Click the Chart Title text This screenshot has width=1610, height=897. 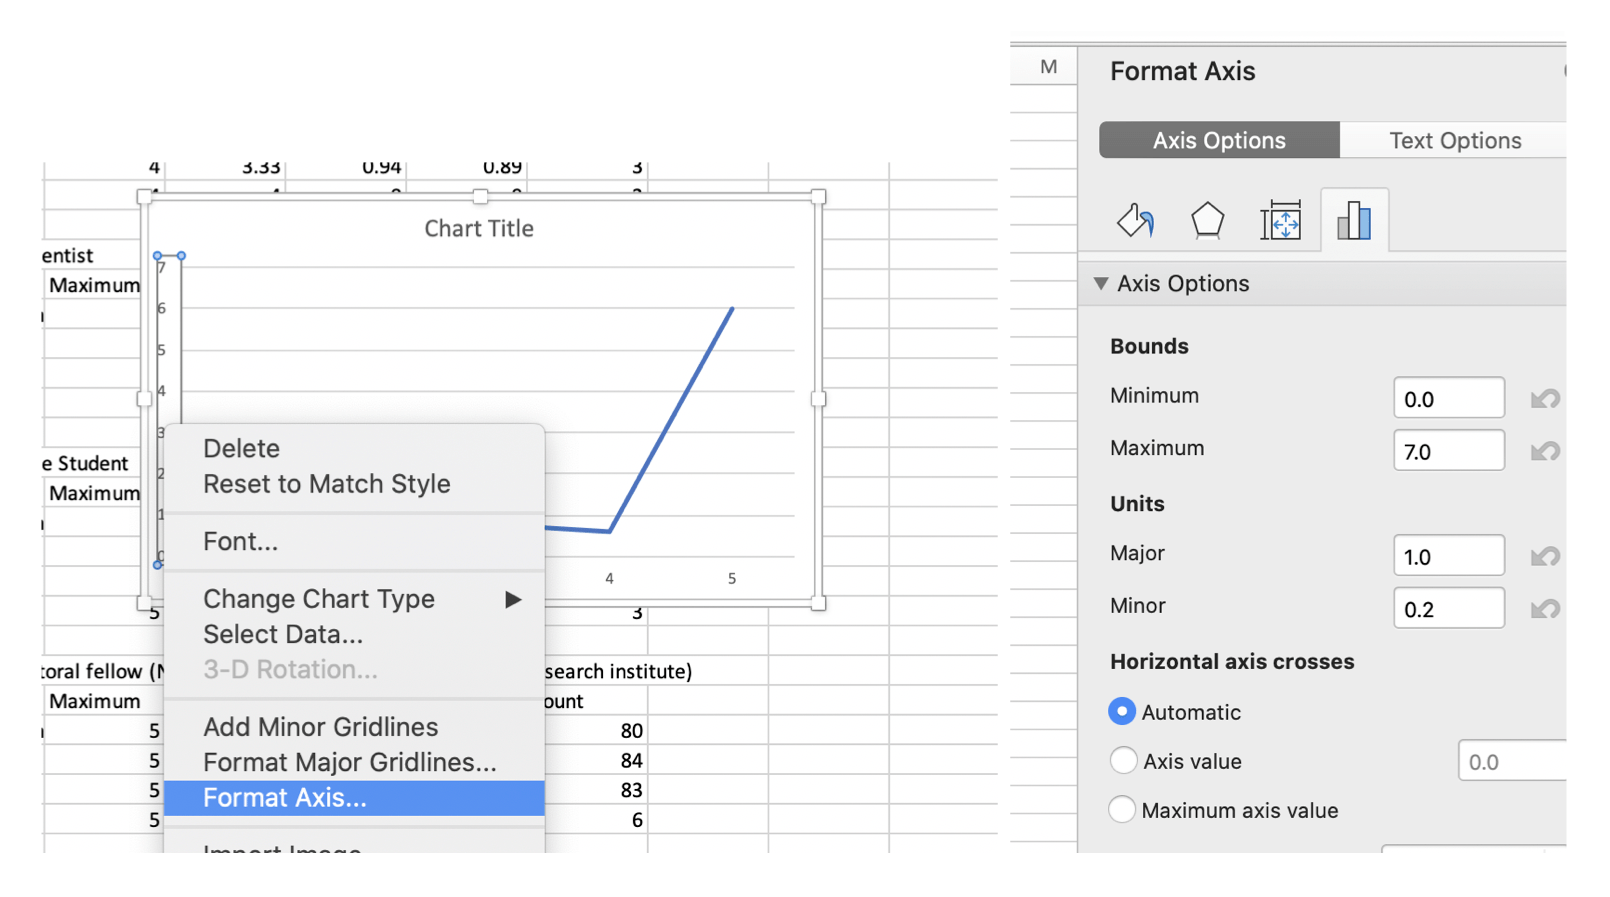(x=479, y=229)
